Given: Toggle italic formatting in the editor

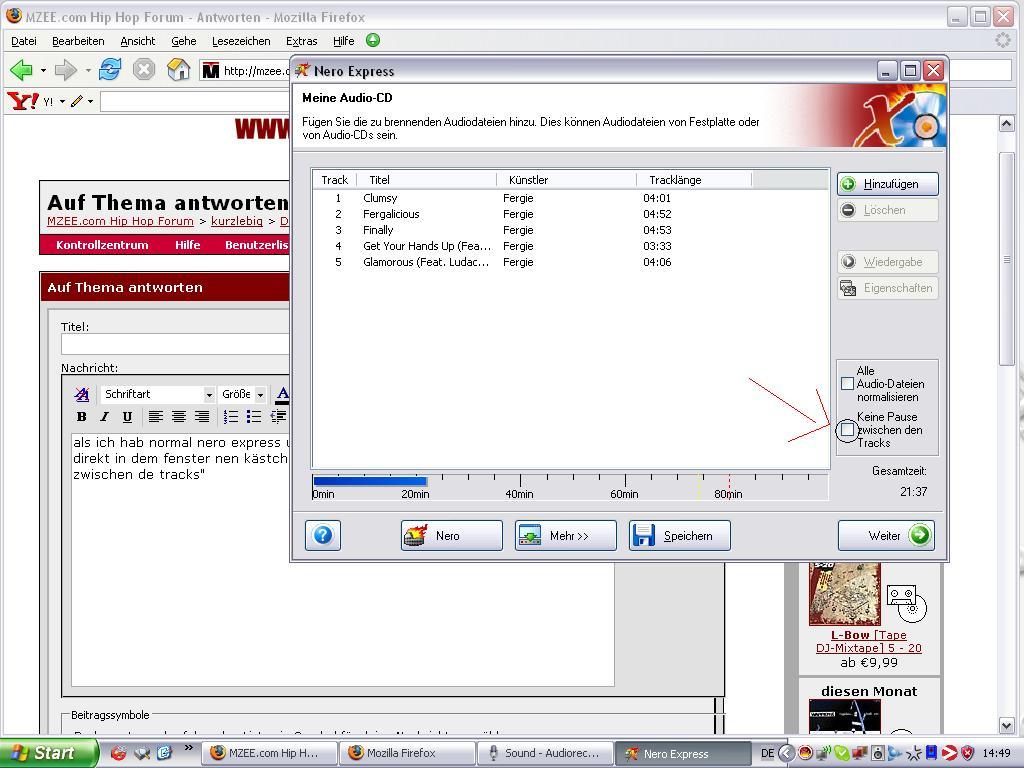Looking at the screenshot, I should click(x=104, y=417).
